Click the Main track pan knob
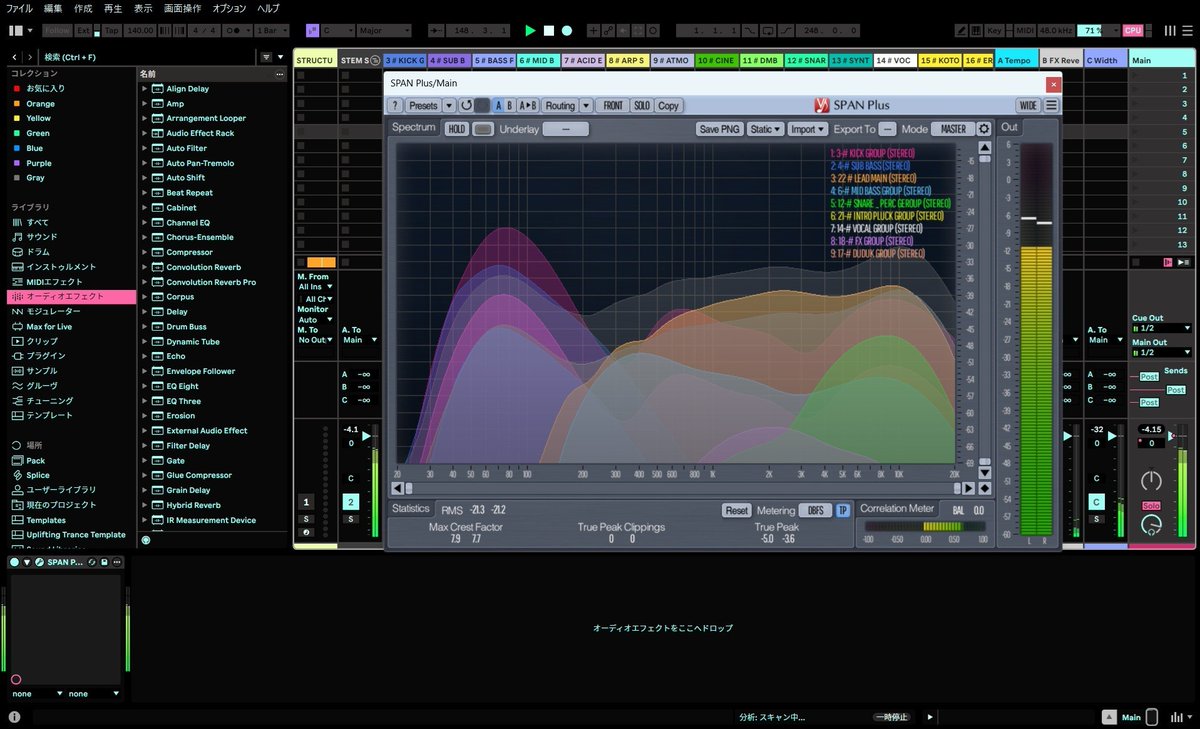 click(1152, 481)
